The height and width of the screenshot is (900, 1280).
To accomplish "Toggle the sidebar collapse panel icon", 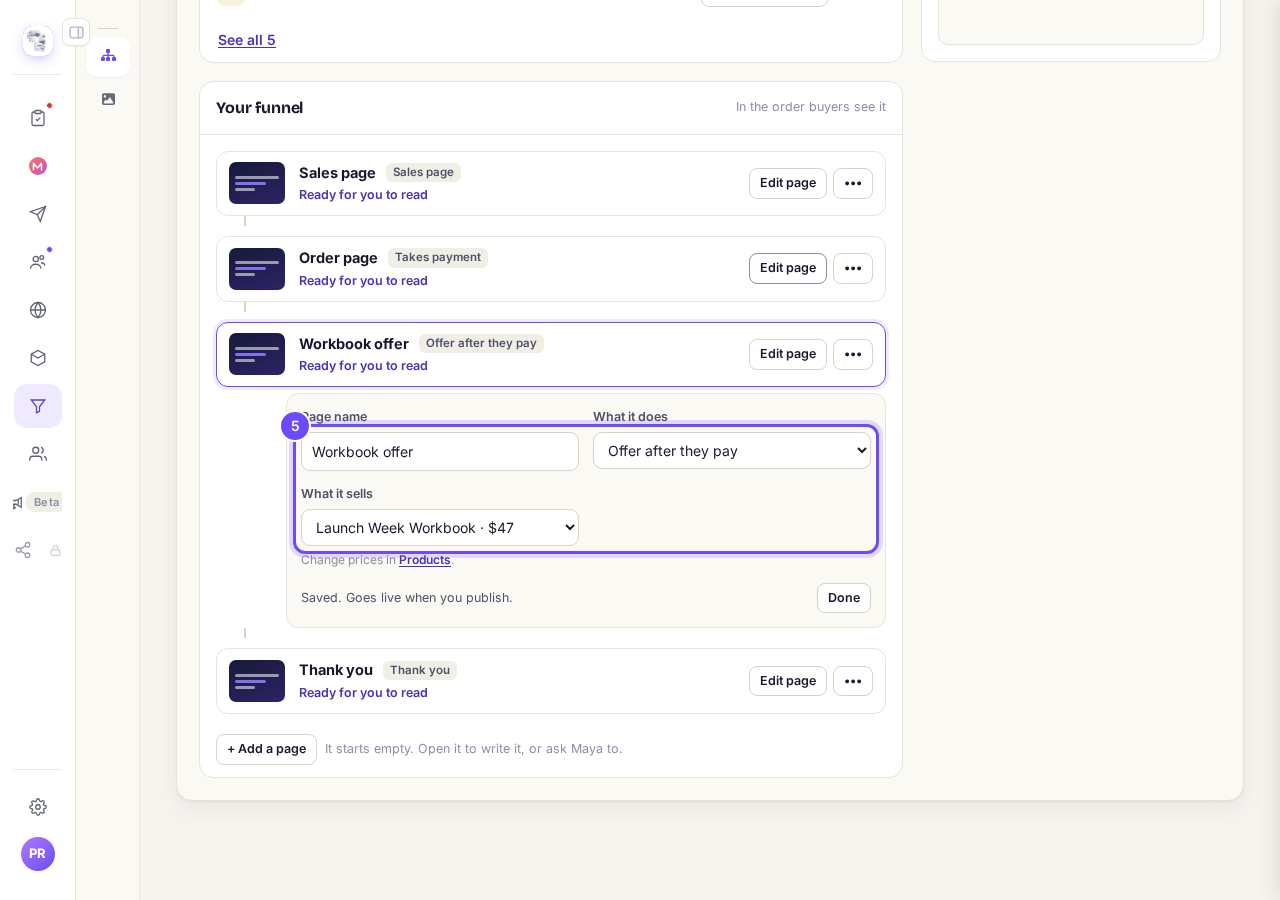I will click(76, 32).
